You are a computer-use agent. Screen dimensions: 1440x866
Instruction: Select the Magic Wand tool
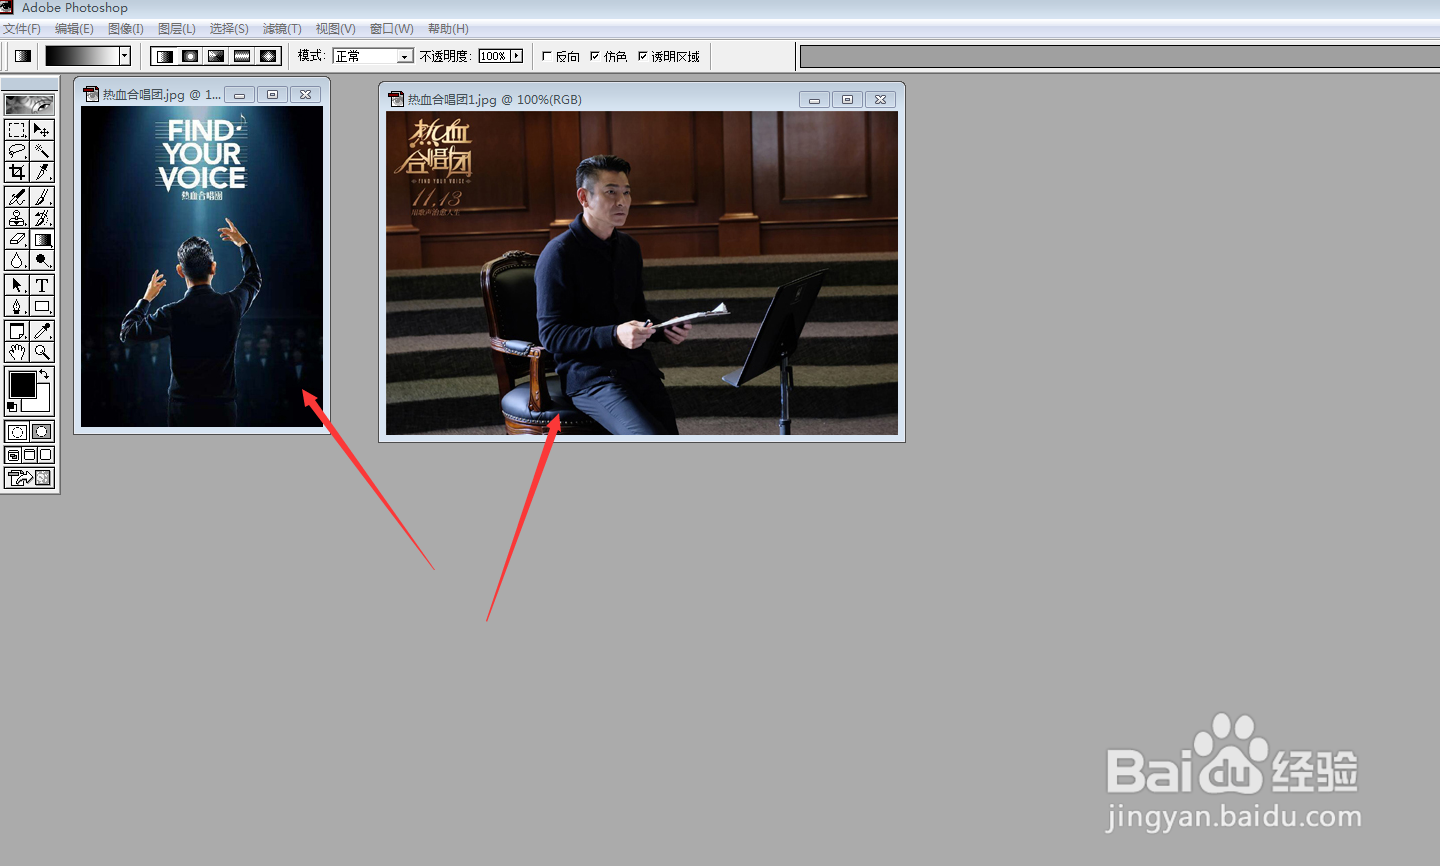coord(42,151)
